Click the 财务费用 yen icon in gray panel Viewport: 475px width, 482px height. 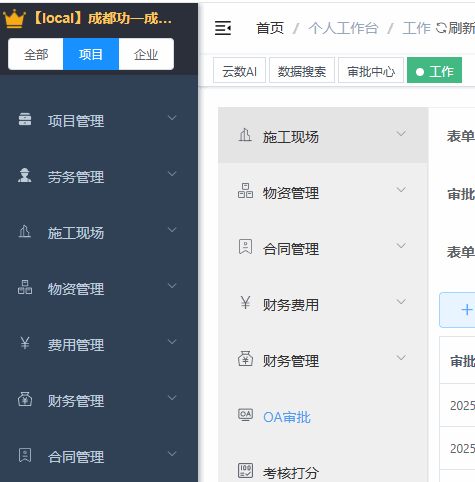(x=245, y=303)
